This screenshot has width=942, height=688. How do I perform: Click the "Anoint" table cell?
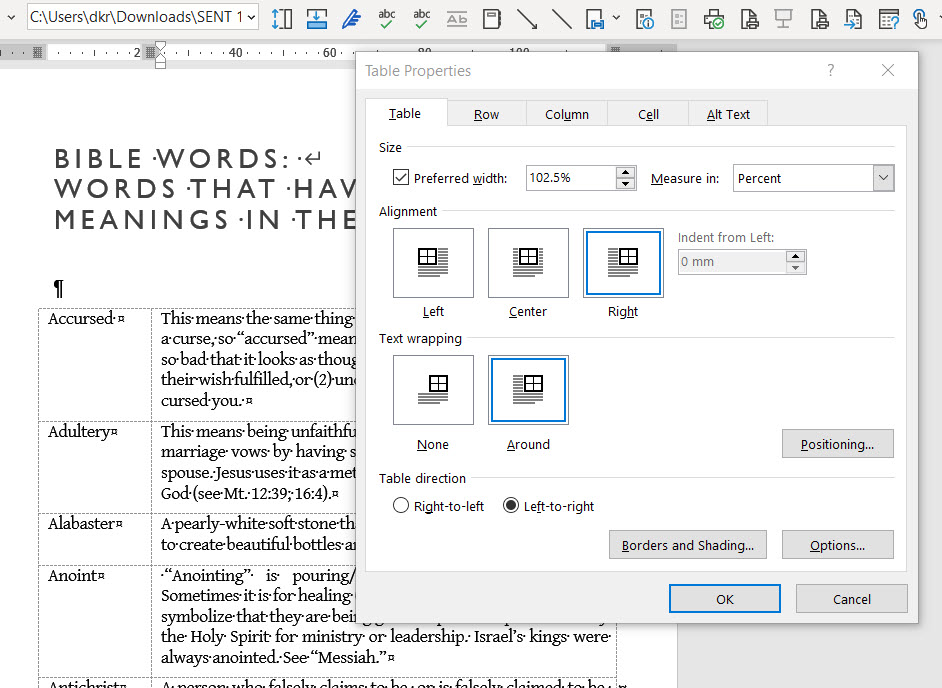pos(95,621)
